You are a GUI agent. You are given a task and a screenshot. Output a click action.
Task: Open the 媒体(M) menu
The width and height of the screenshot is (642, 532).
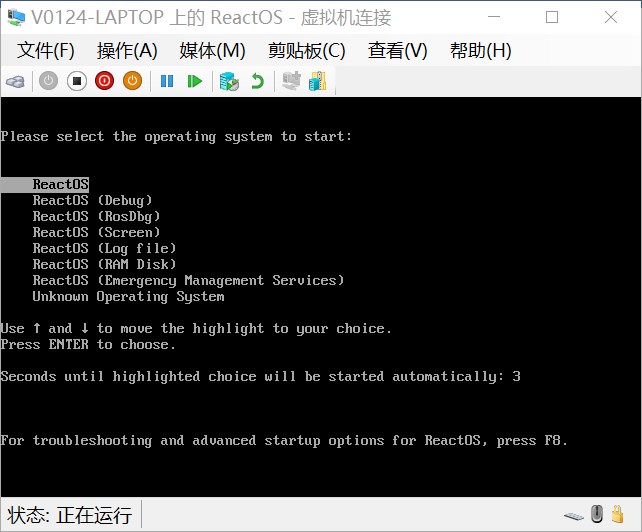click(x=212, y=51)
